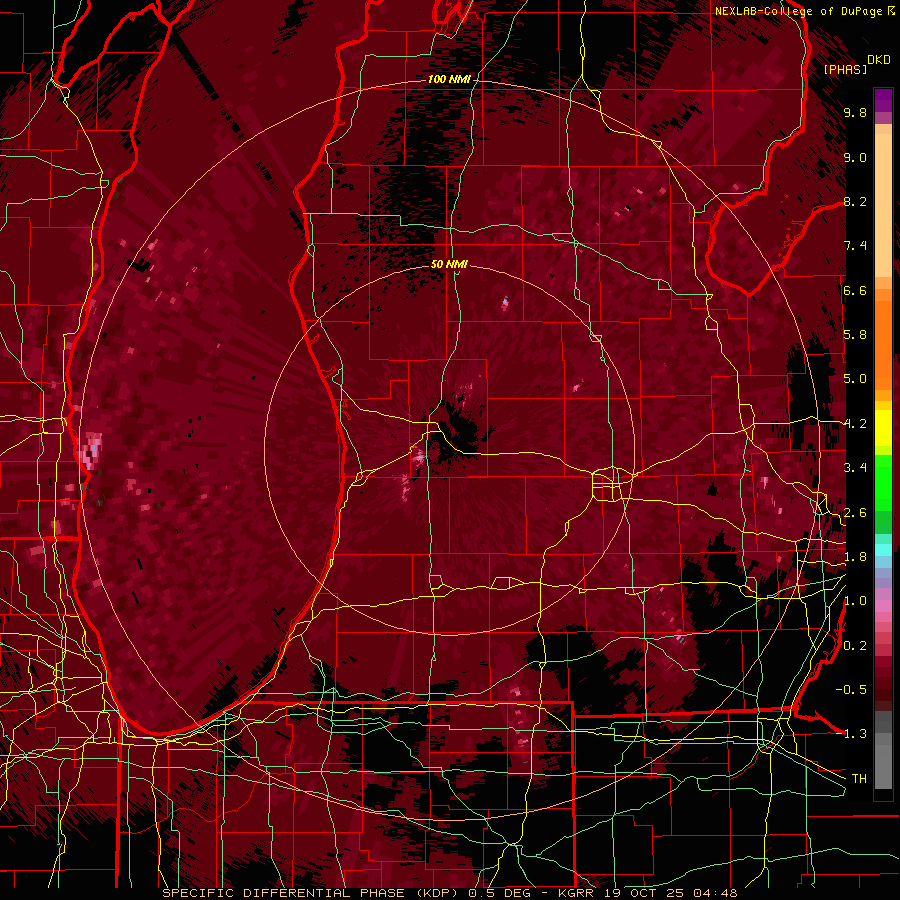This screenshot has height=900, width=900.
Task: Pick the pink color bar segment
Action: 883,606
